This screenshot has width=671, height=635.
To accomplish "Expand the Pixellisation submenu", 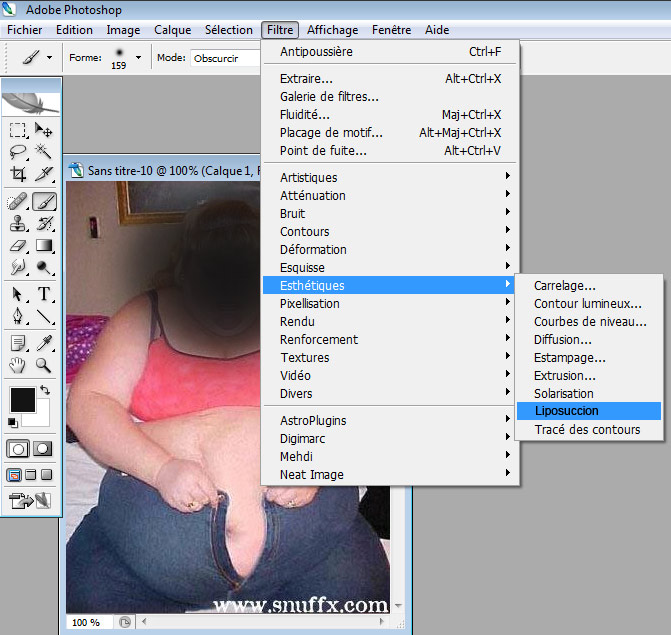I will point(389,303).
